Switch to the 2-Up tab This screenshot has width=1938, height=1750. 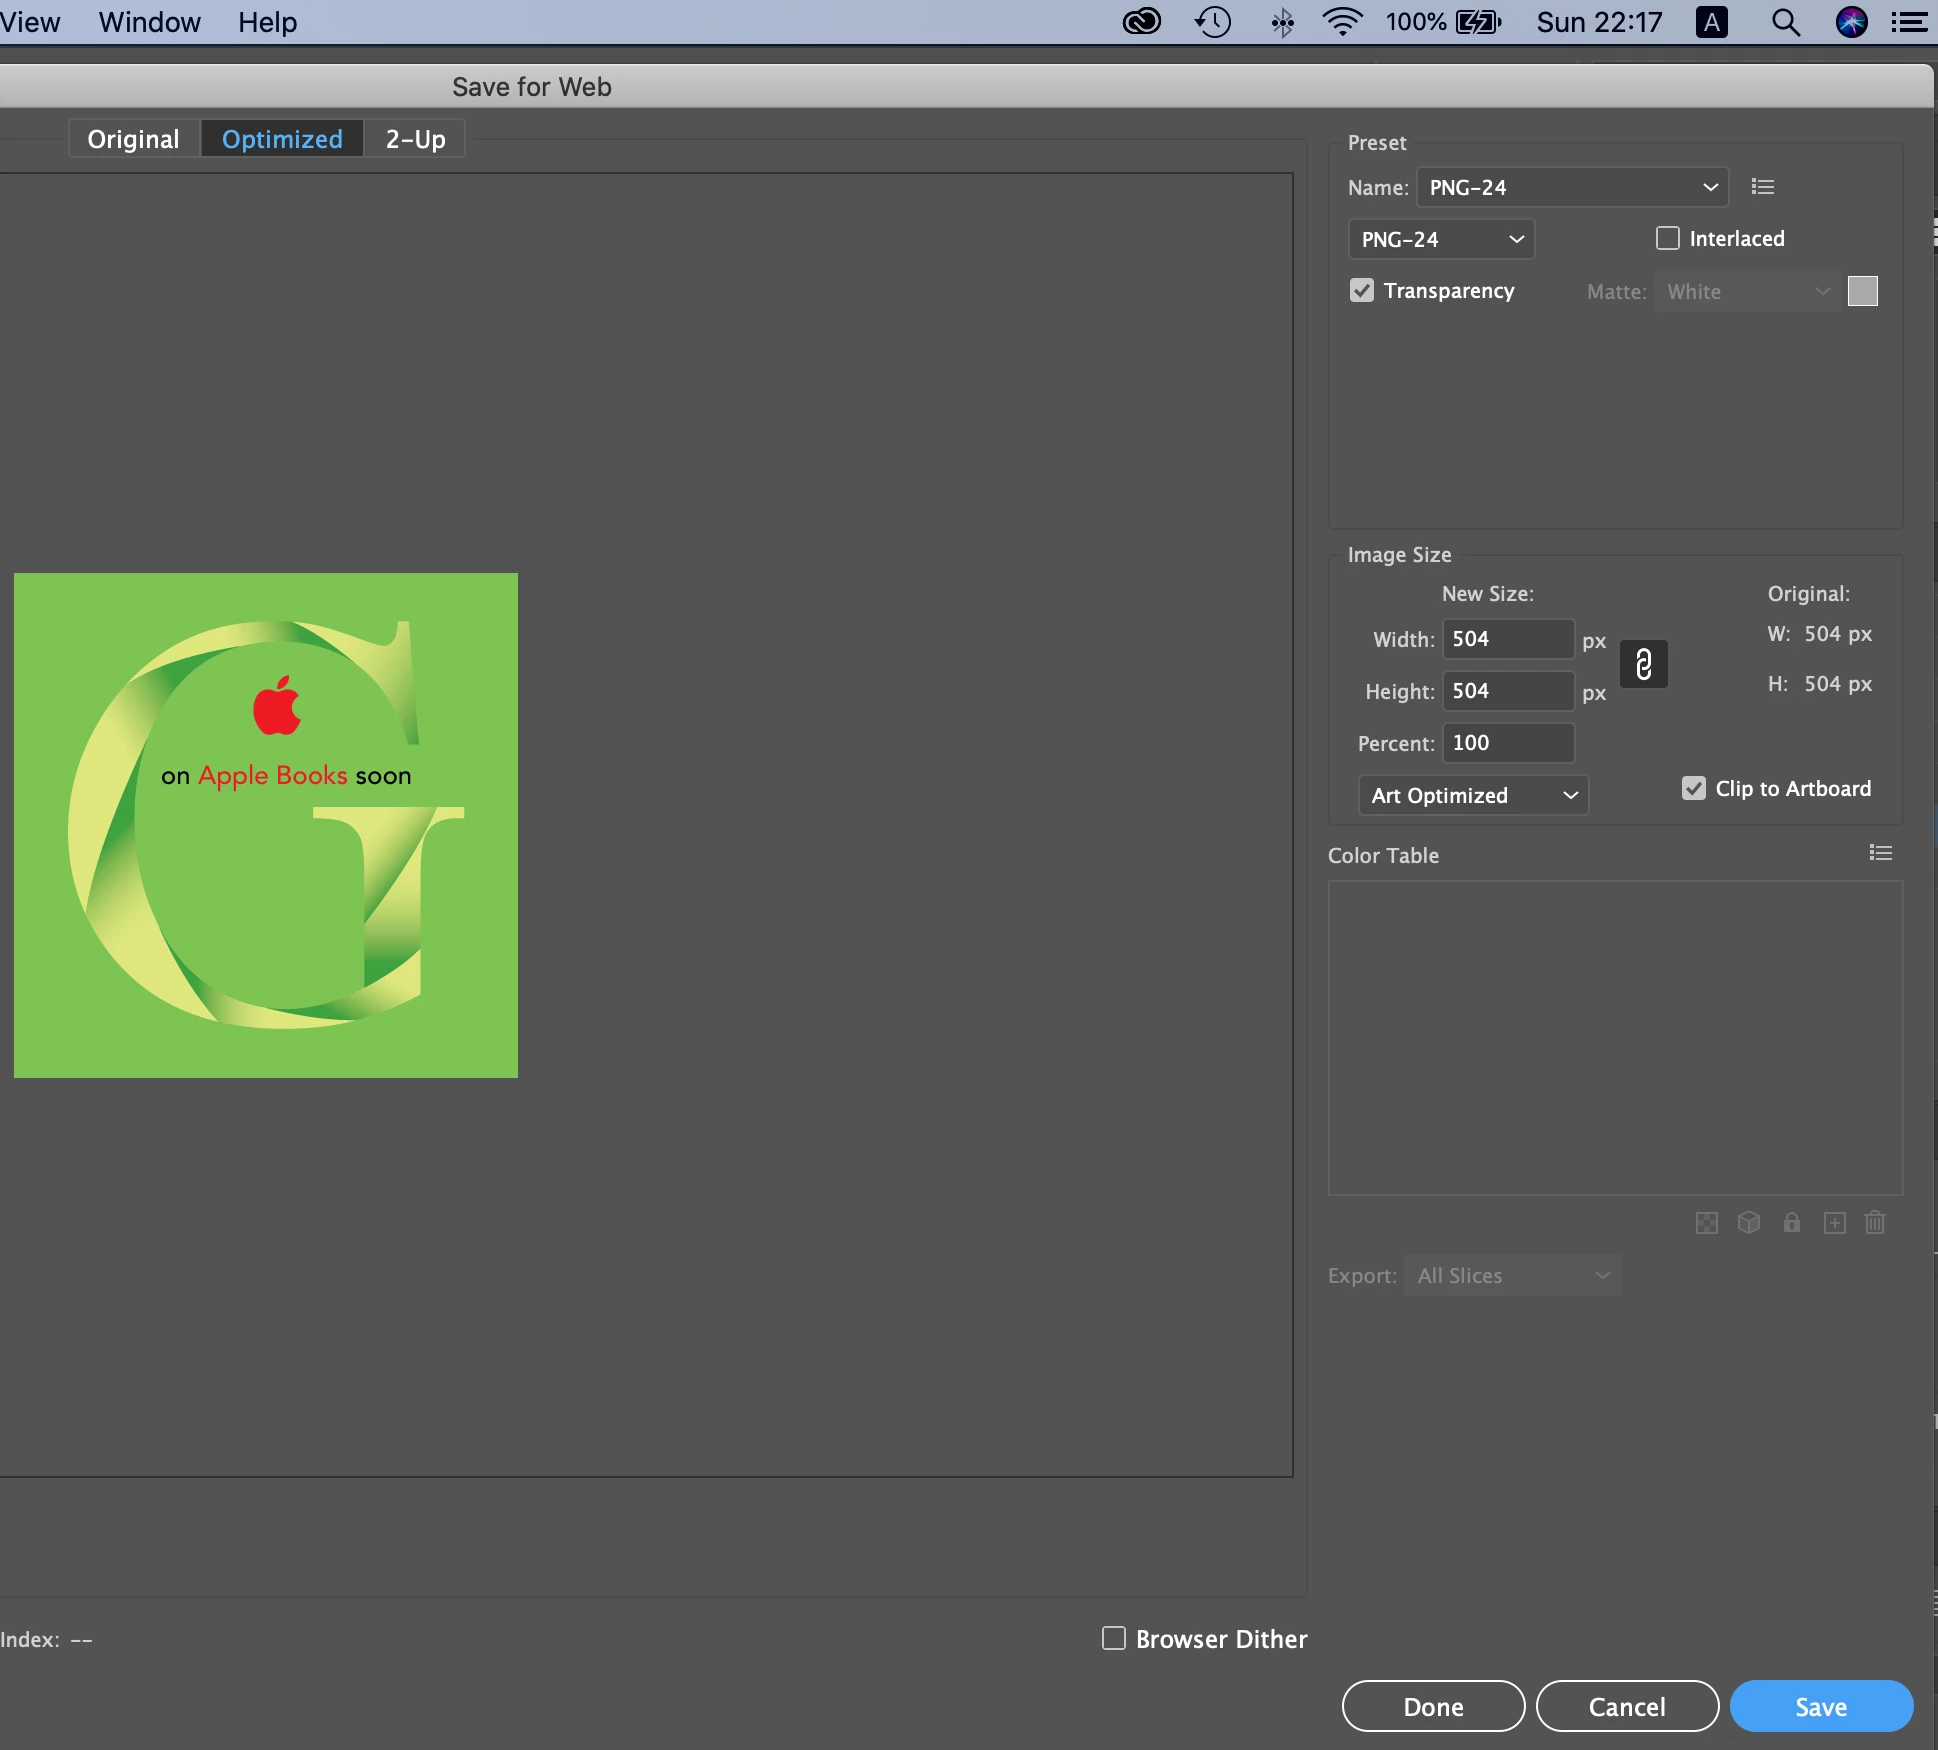415,139
